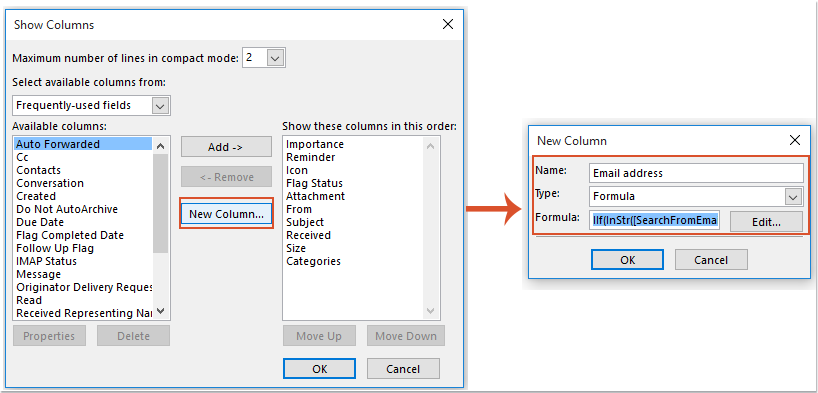Close the Show Columns dialog
The image size is (818, 393).
point(448,24)
